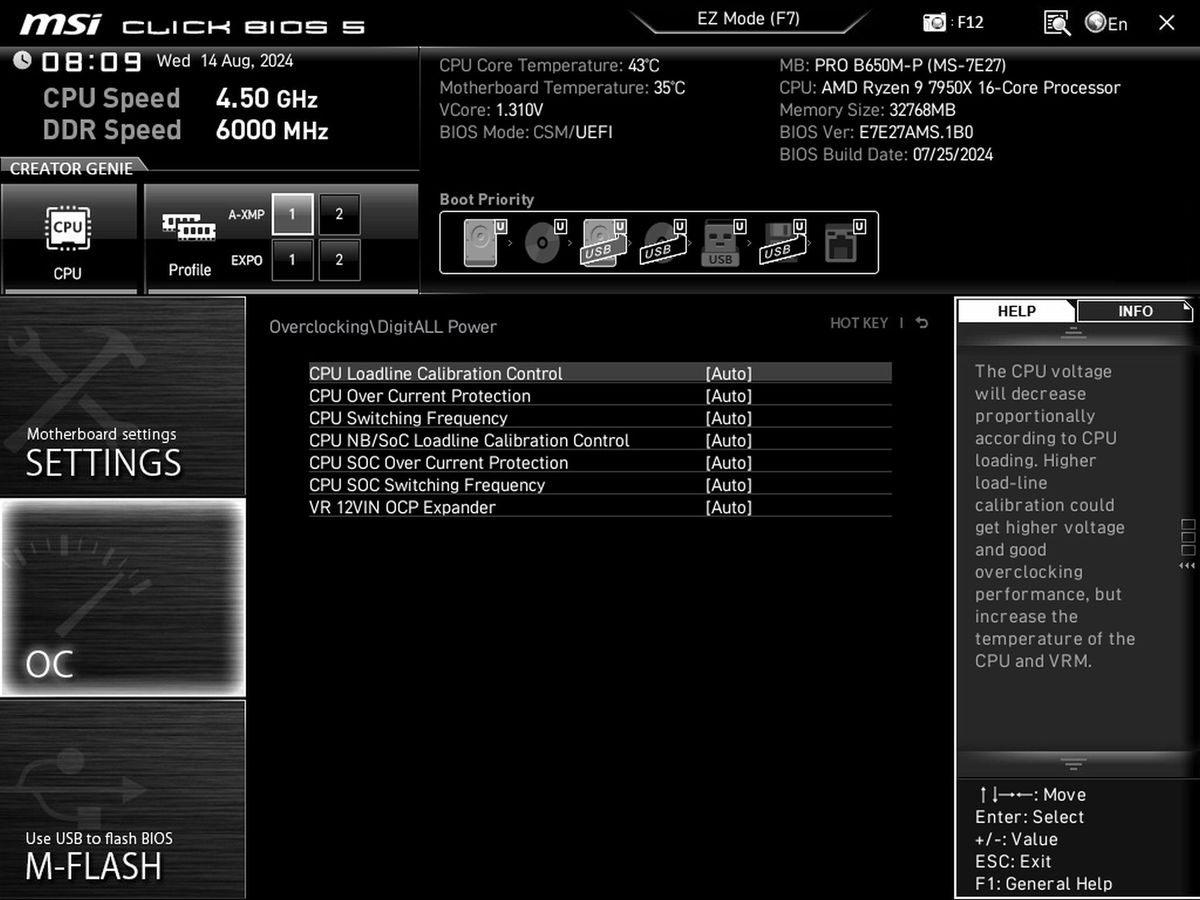Select the CPU Loadline Calibration Control row label
This screenshot has height=900, width=1200.
click(x=436, y=373)
